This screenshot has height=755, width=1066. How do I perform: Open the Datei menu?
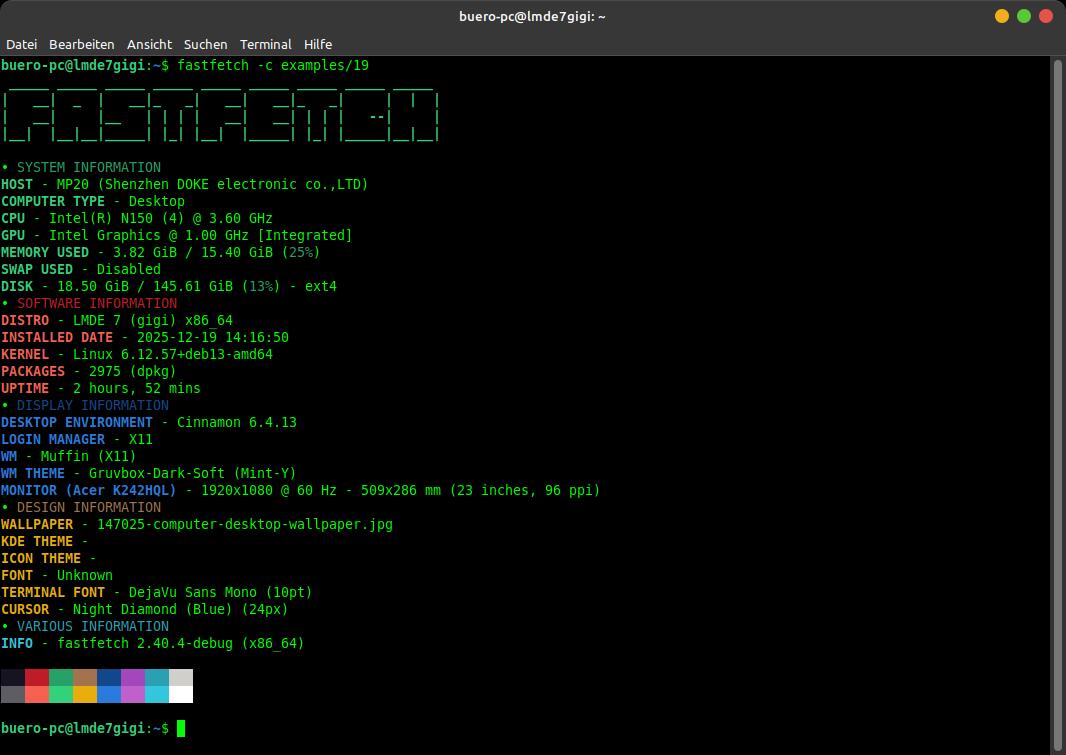click(22, 44)
